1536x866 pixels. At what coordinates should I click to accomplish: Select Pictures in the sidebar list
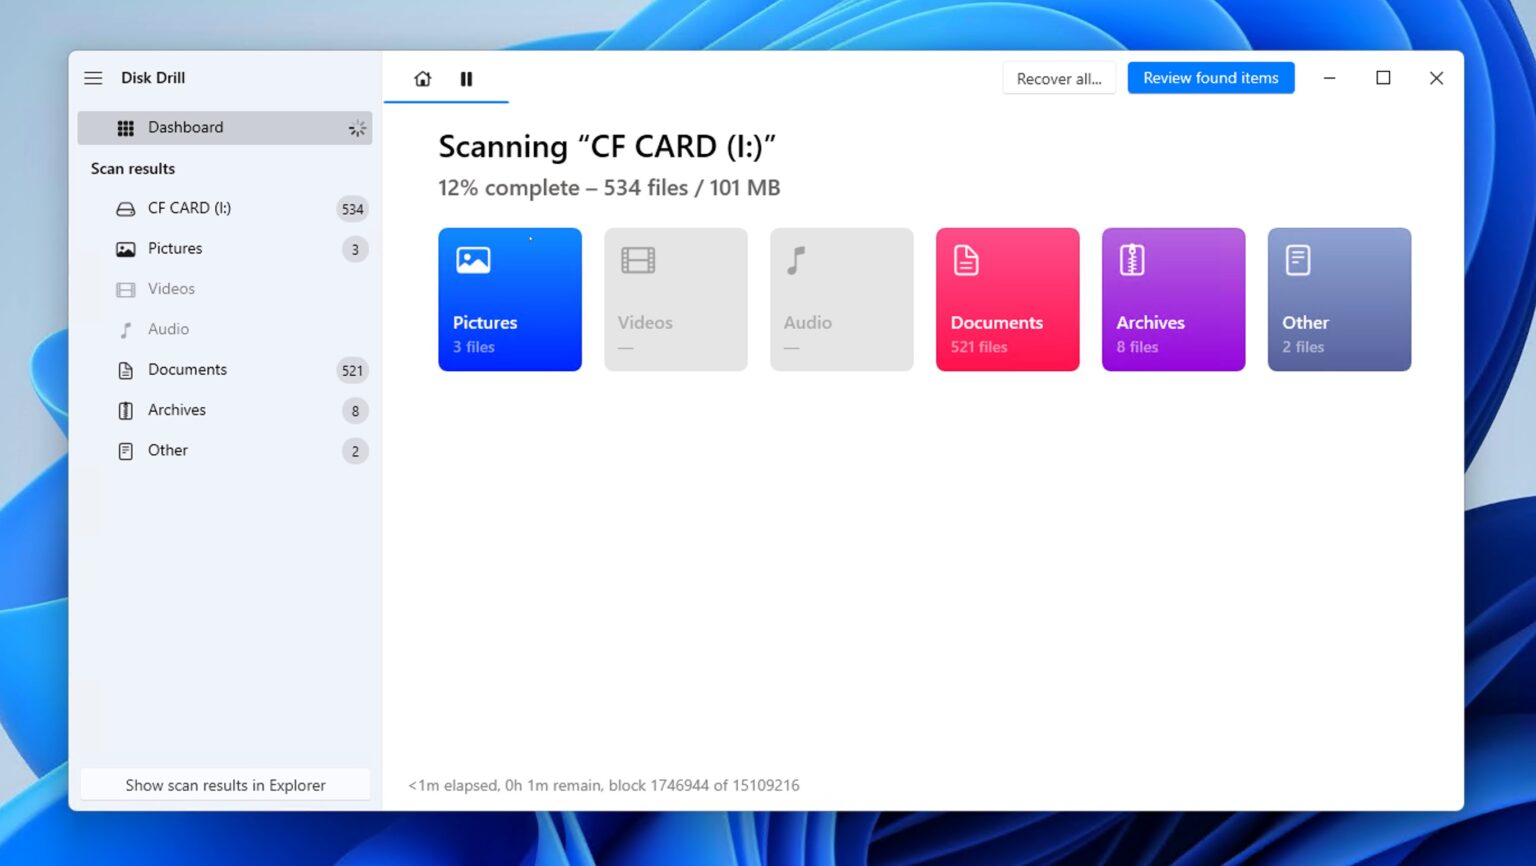(224, 248)
